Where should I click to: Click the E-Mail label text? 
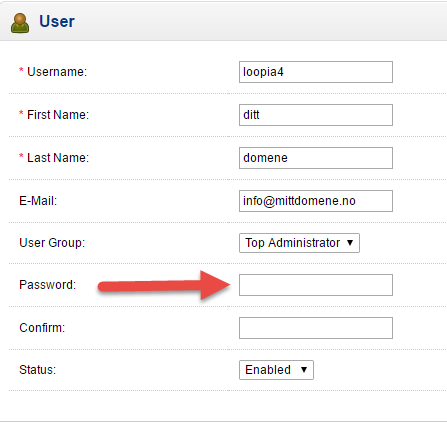38,201
